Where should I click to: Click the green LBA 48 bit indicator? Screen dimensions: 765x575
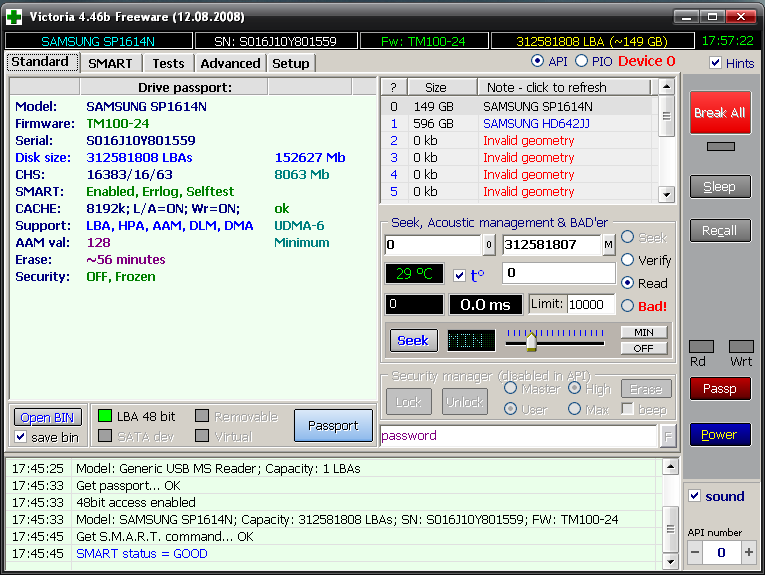point(105,416)
